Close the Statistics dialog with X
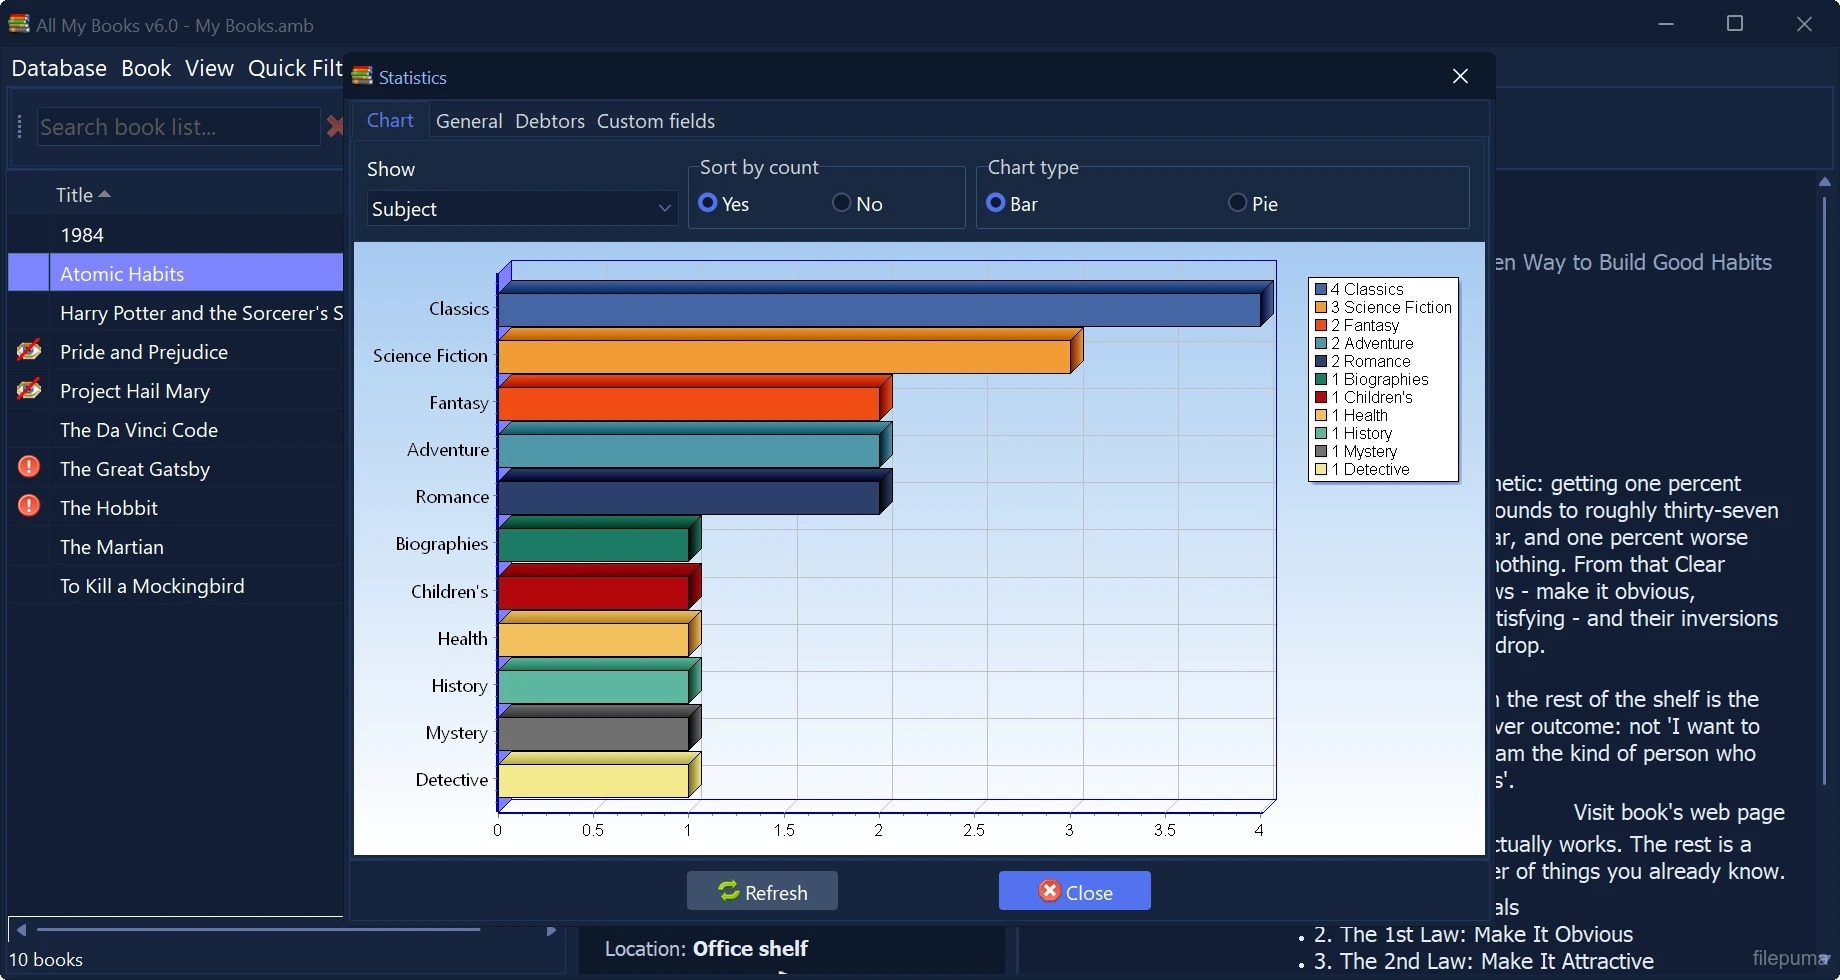Screen dimensions: 1840x980 (x=1460, y=77)
